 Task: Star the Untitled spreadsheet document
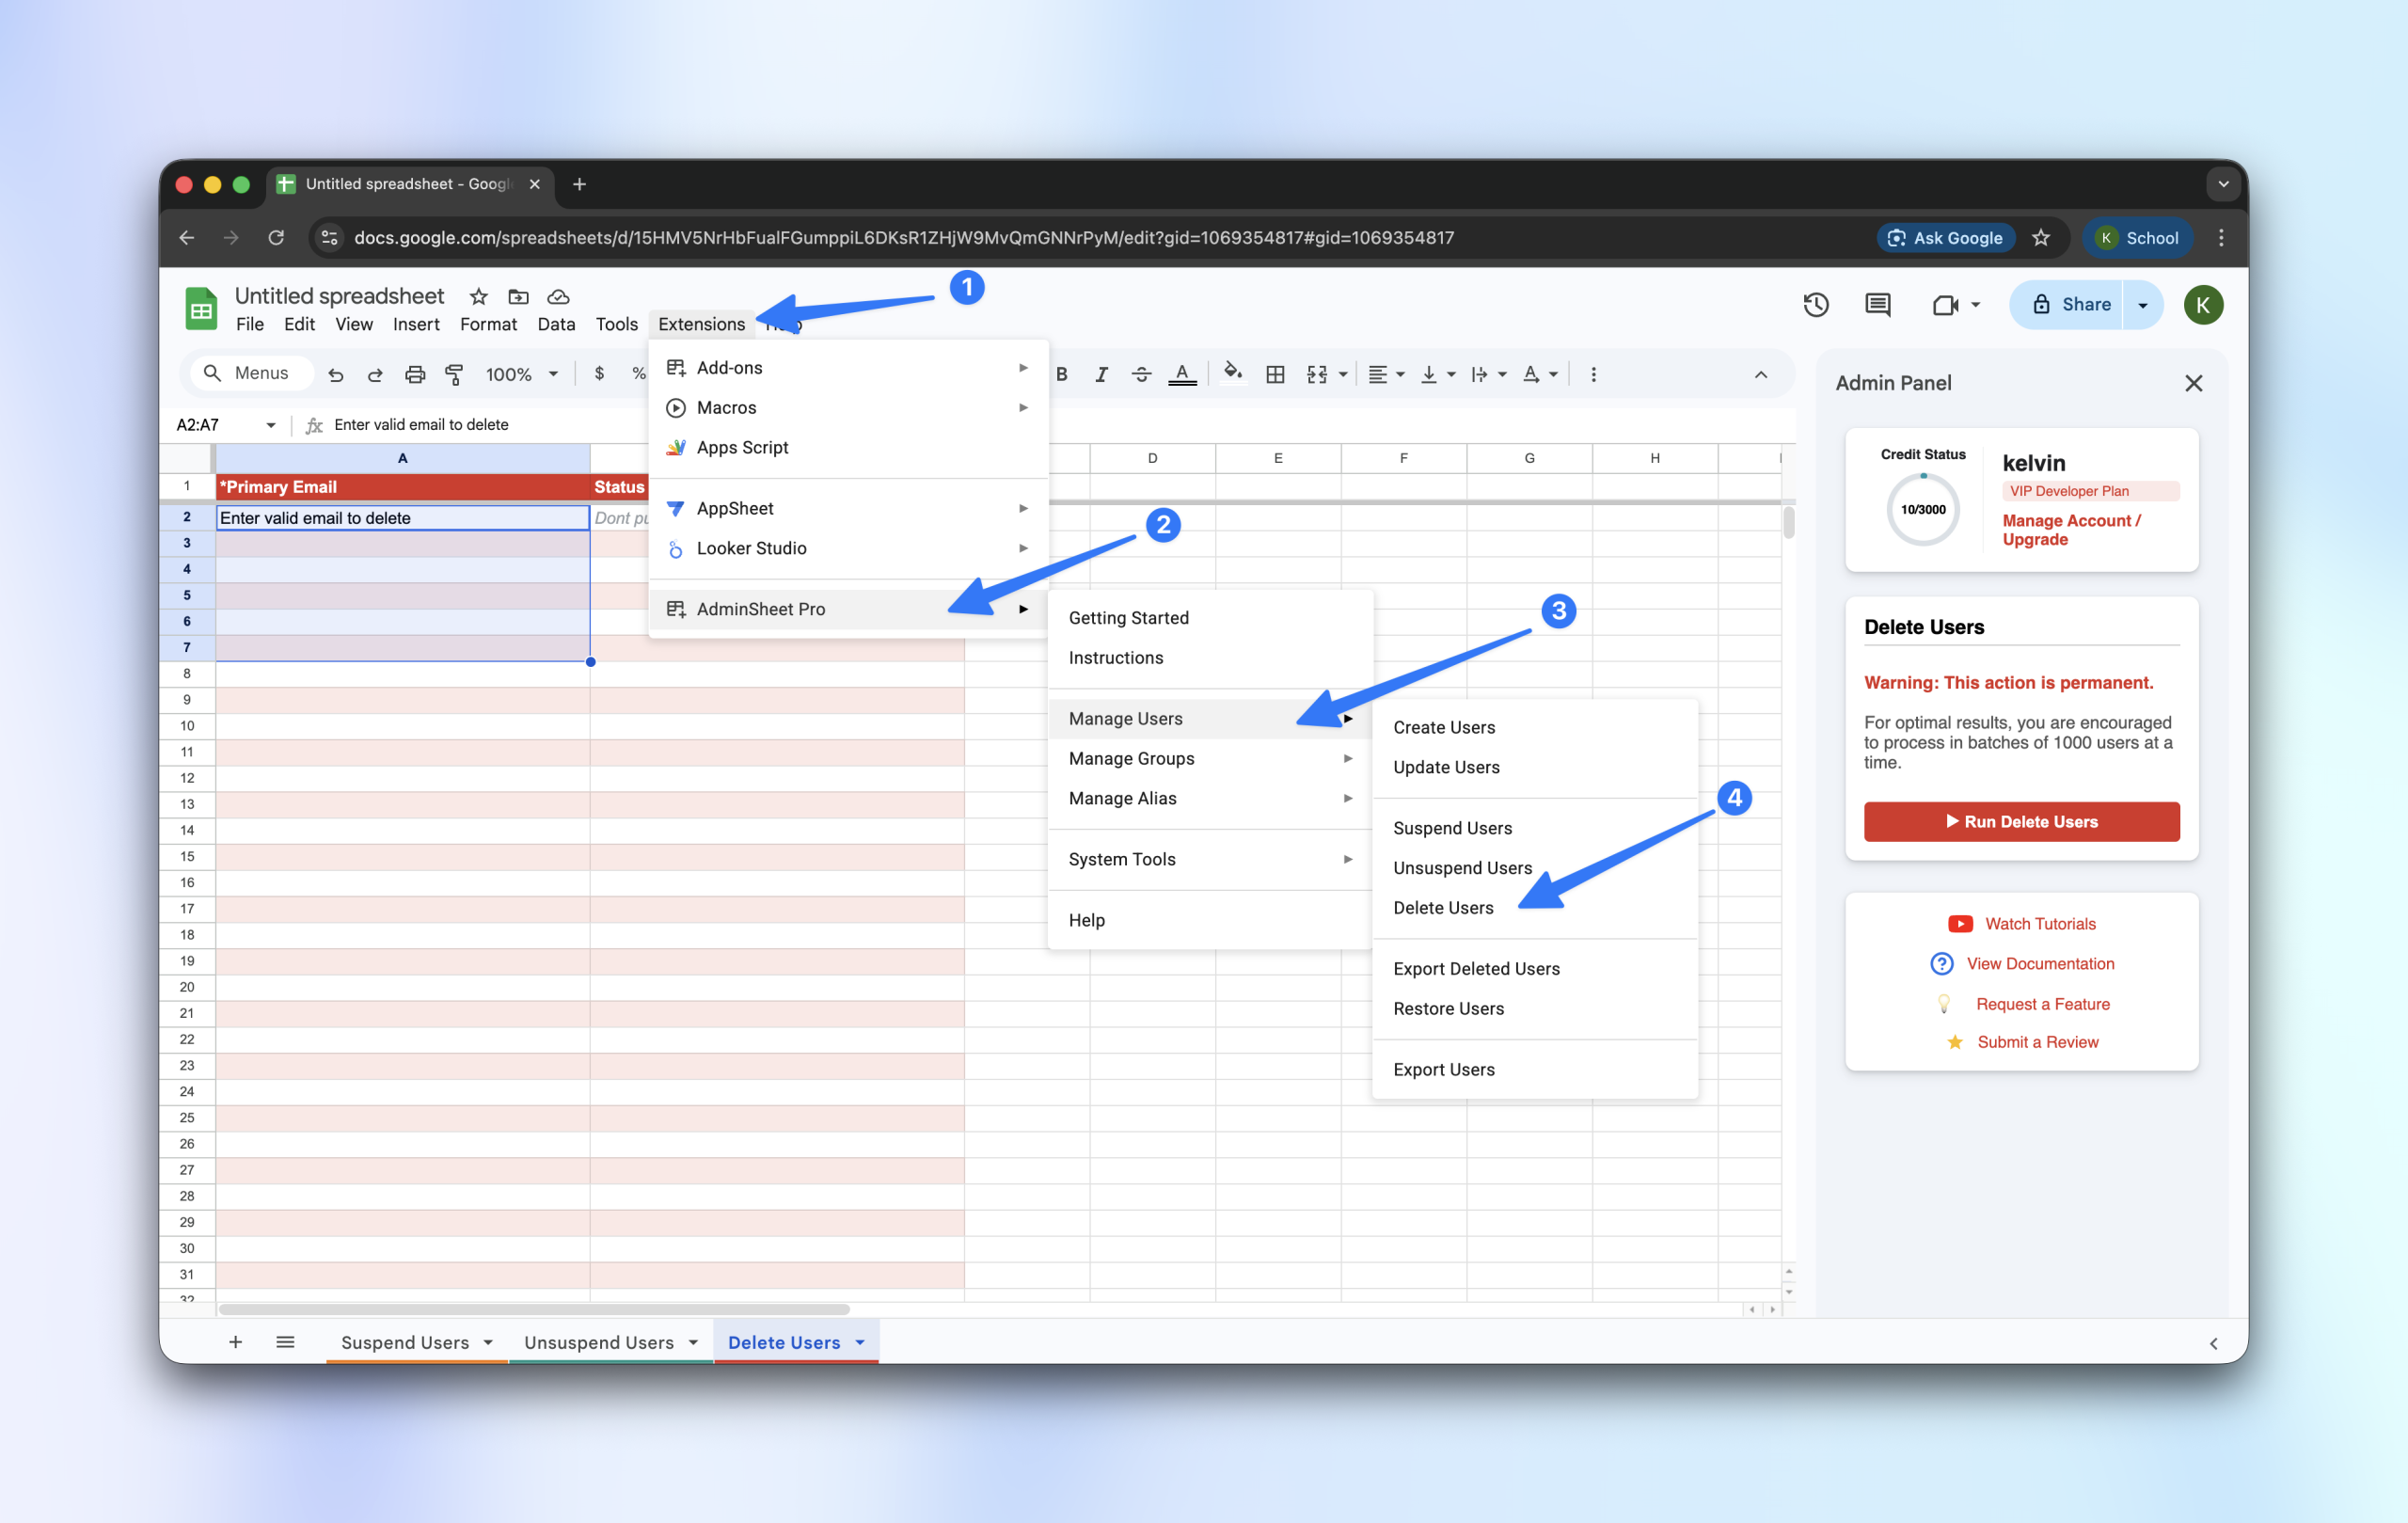pos(479,296)
